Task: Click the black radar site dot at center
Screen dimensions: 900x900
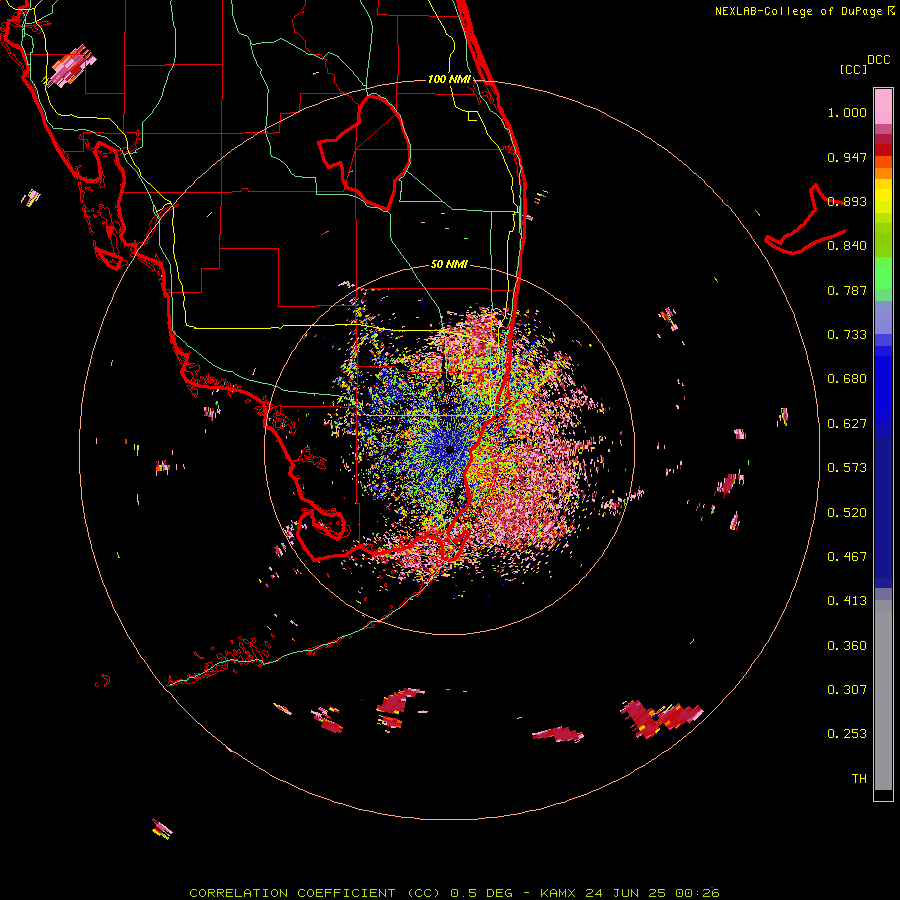Action: (450, 449)
